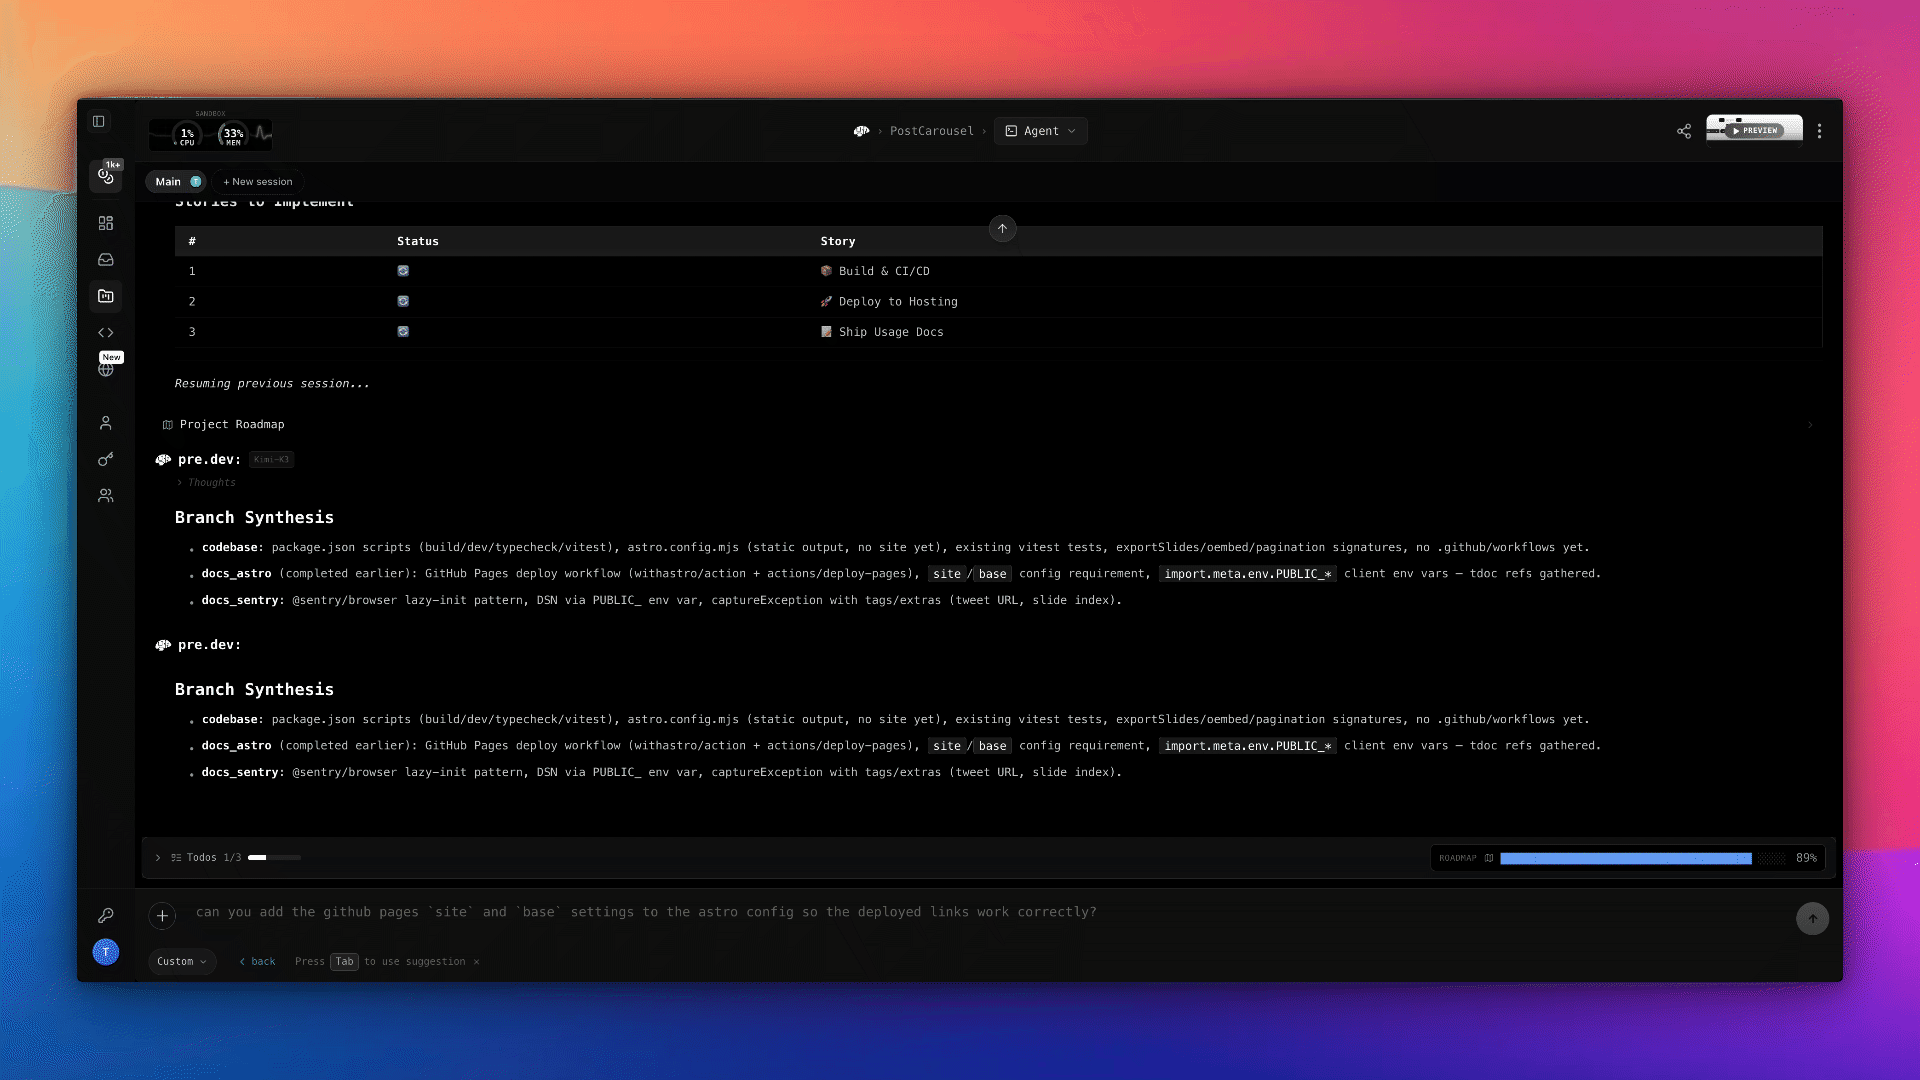Open the globe icon marked New
Image resolution: width=1920 pixels, height=1080 pixels.
pyautogui.click(x=106, y=369)
